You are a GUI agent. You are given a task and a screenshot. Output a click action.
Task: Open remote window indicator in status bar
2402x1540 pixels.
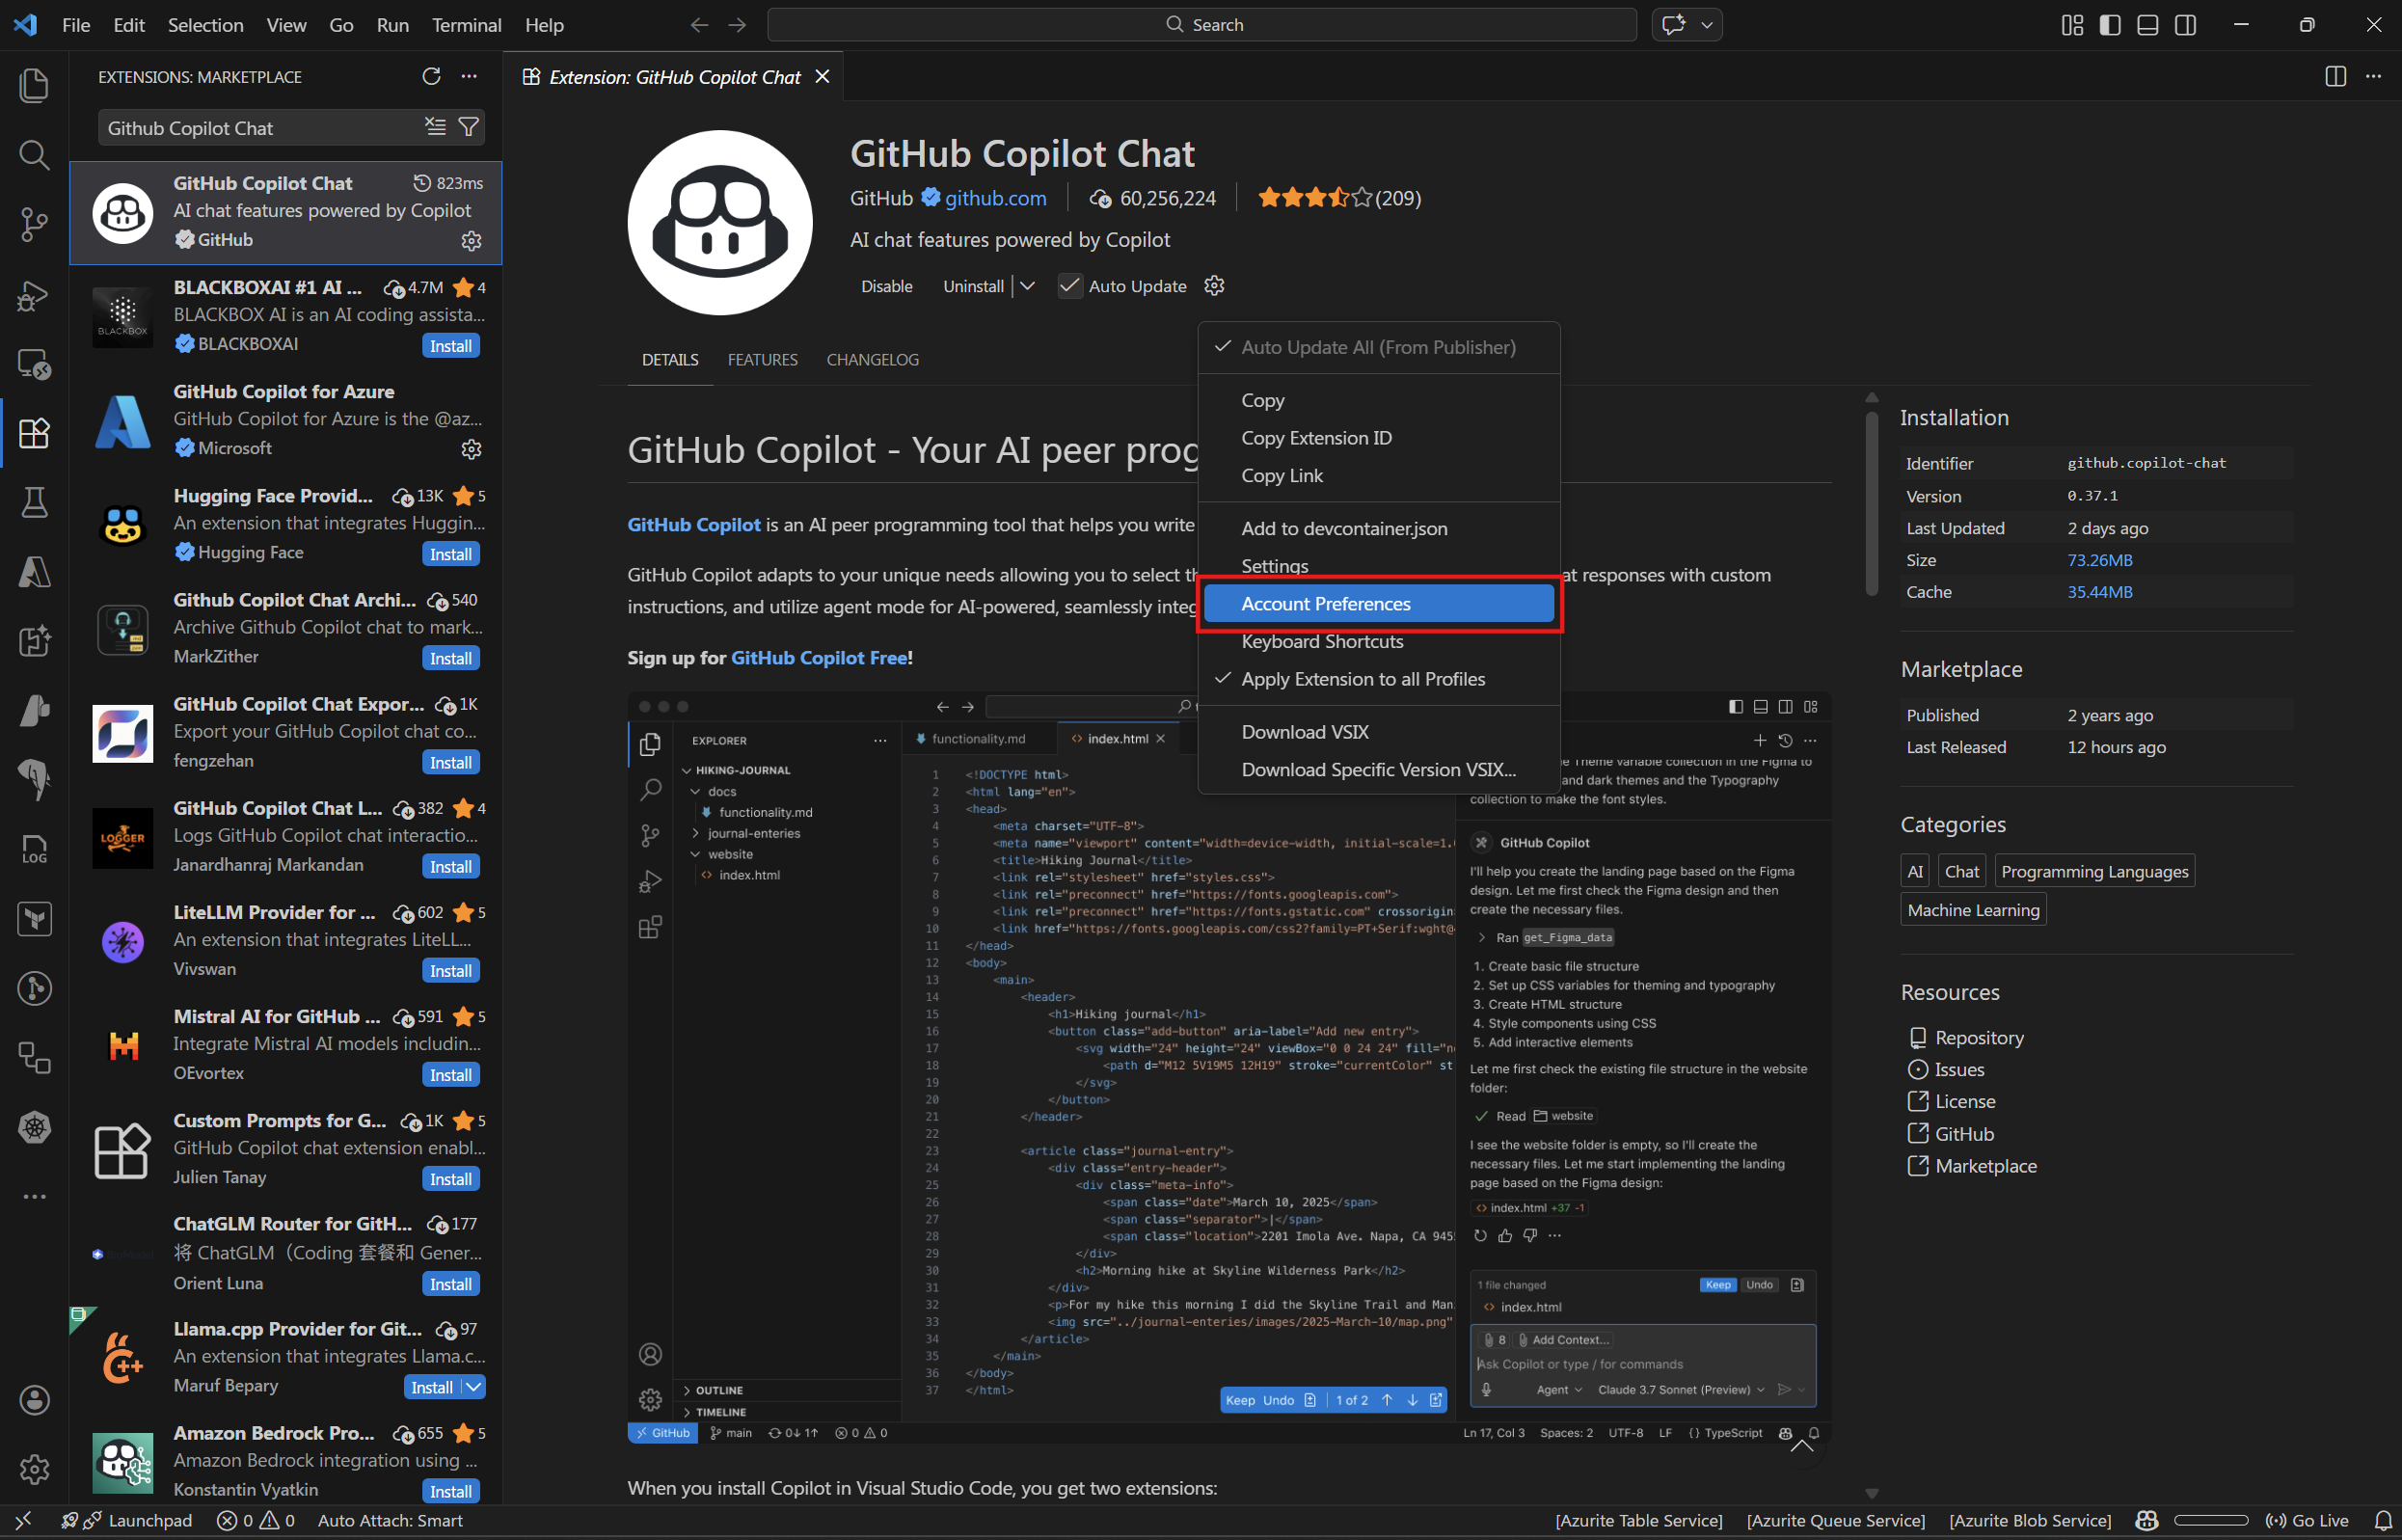(24, 1521)
